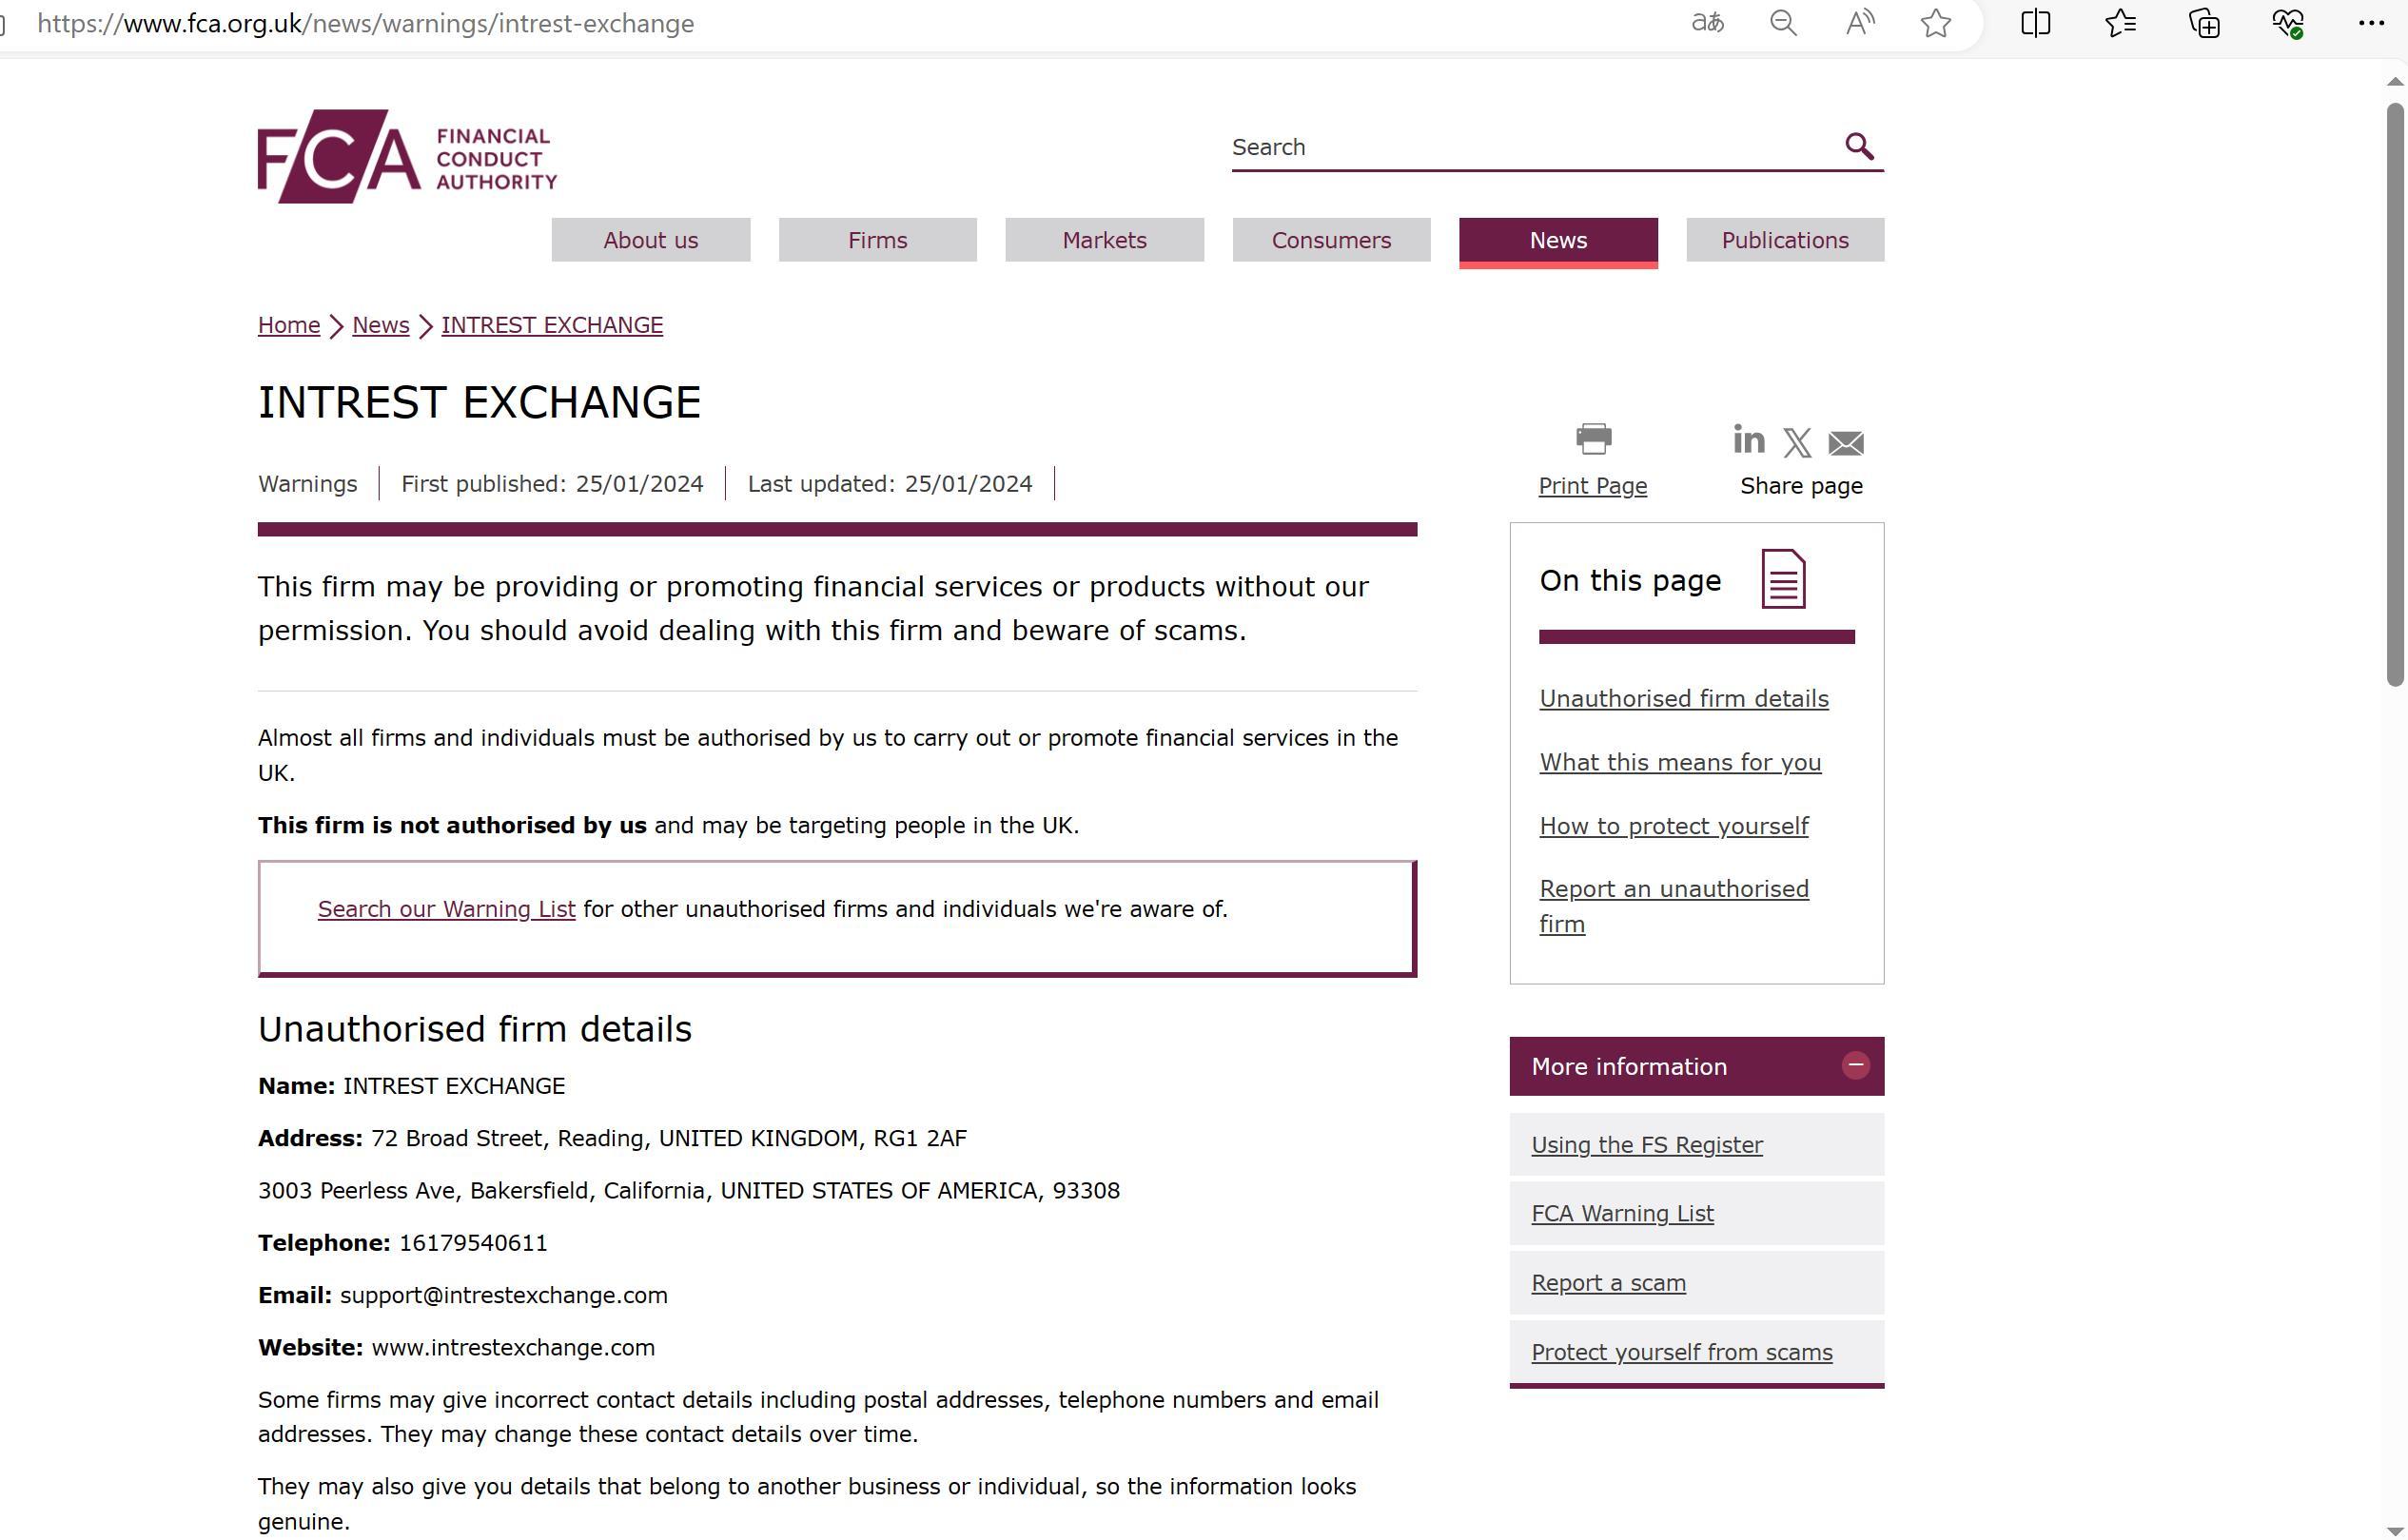
Task: Share page on X
Action: (x=1797, y=442)
